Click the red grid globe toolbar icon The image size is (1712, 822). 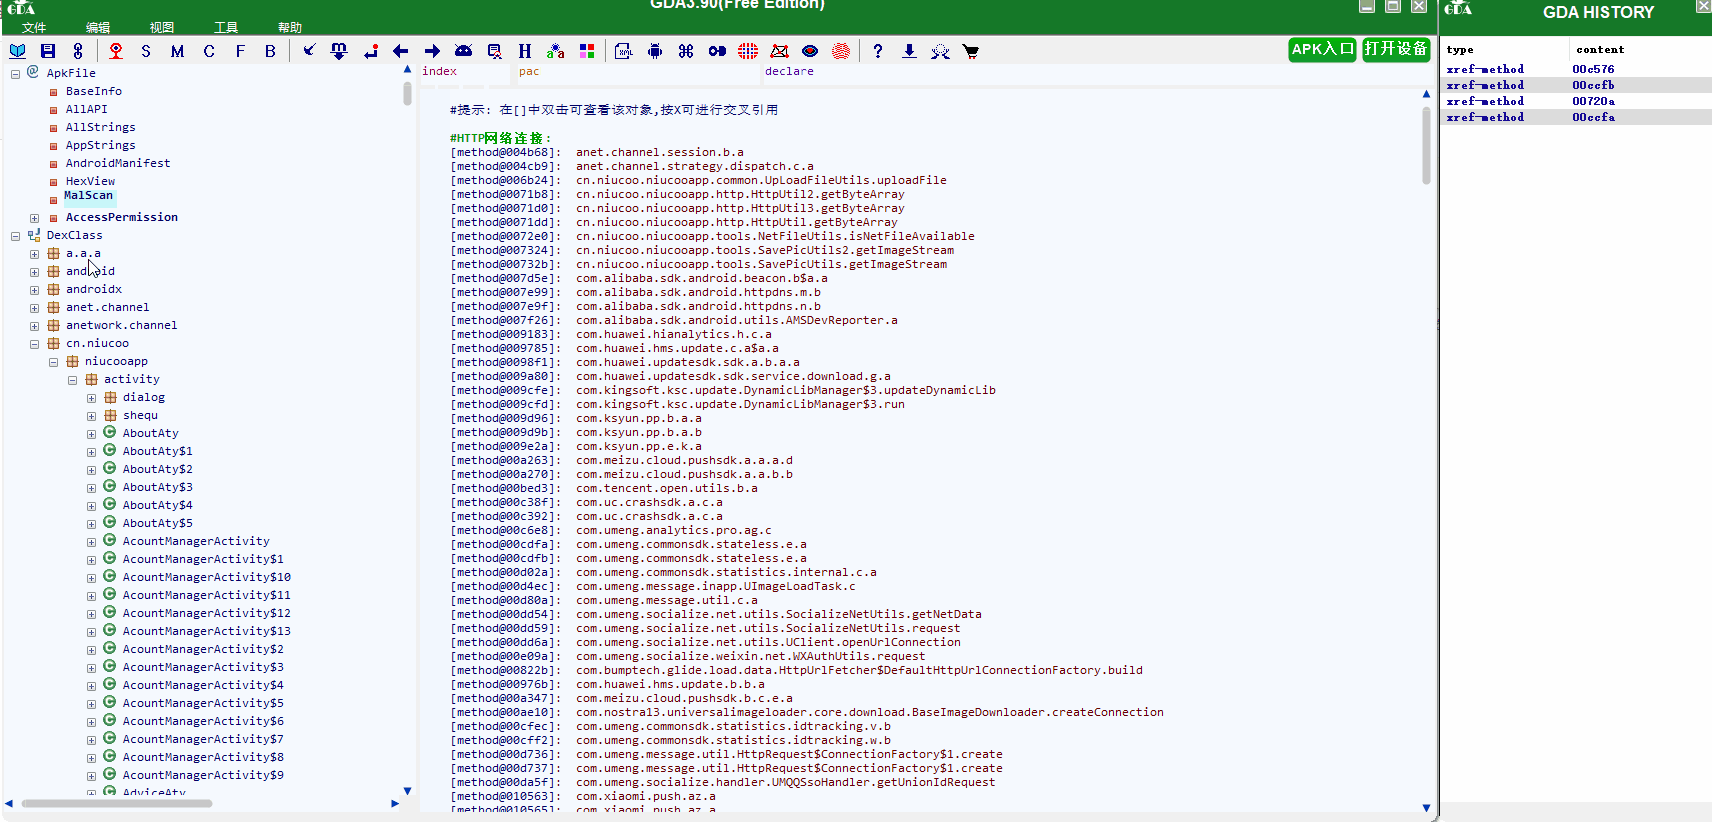tap(748, 51)
